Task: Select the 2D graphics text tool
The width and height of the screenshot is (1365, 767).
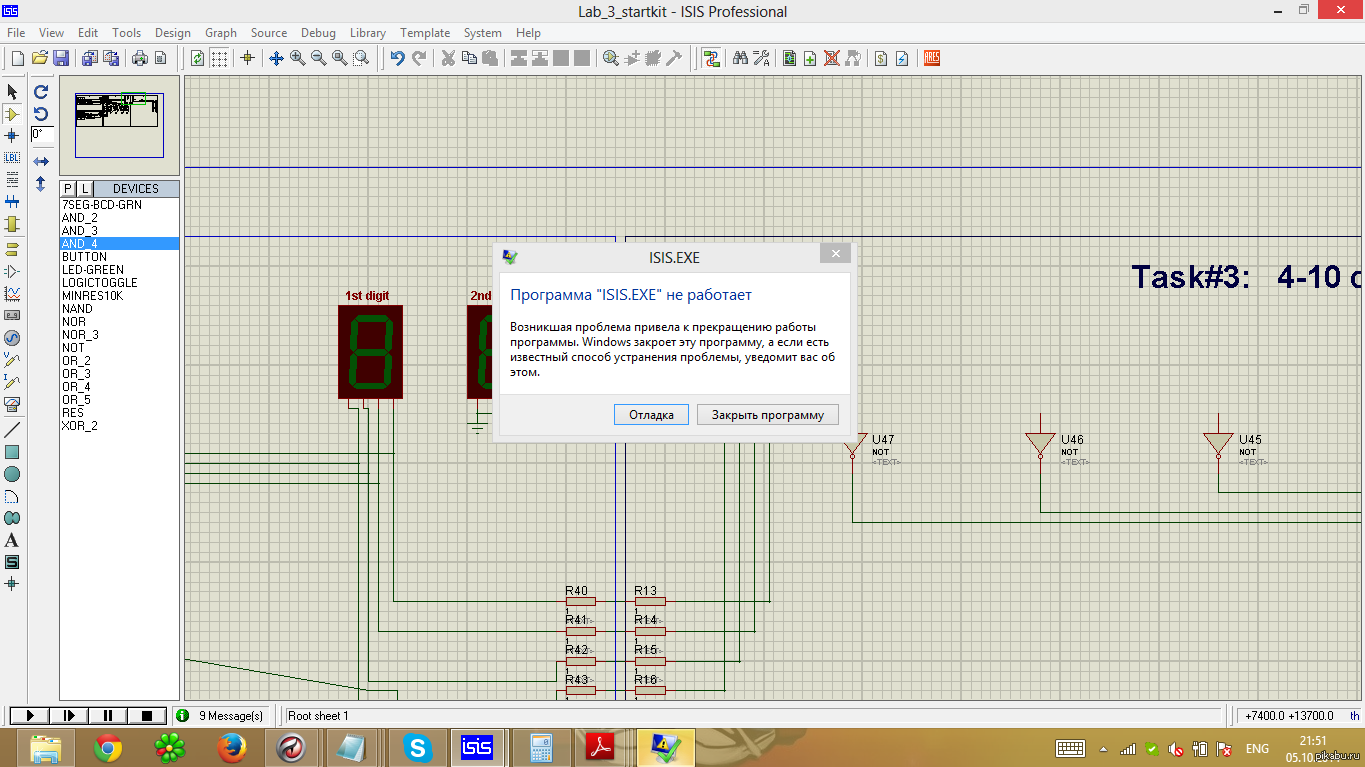Action: click(x=12, y=540)
